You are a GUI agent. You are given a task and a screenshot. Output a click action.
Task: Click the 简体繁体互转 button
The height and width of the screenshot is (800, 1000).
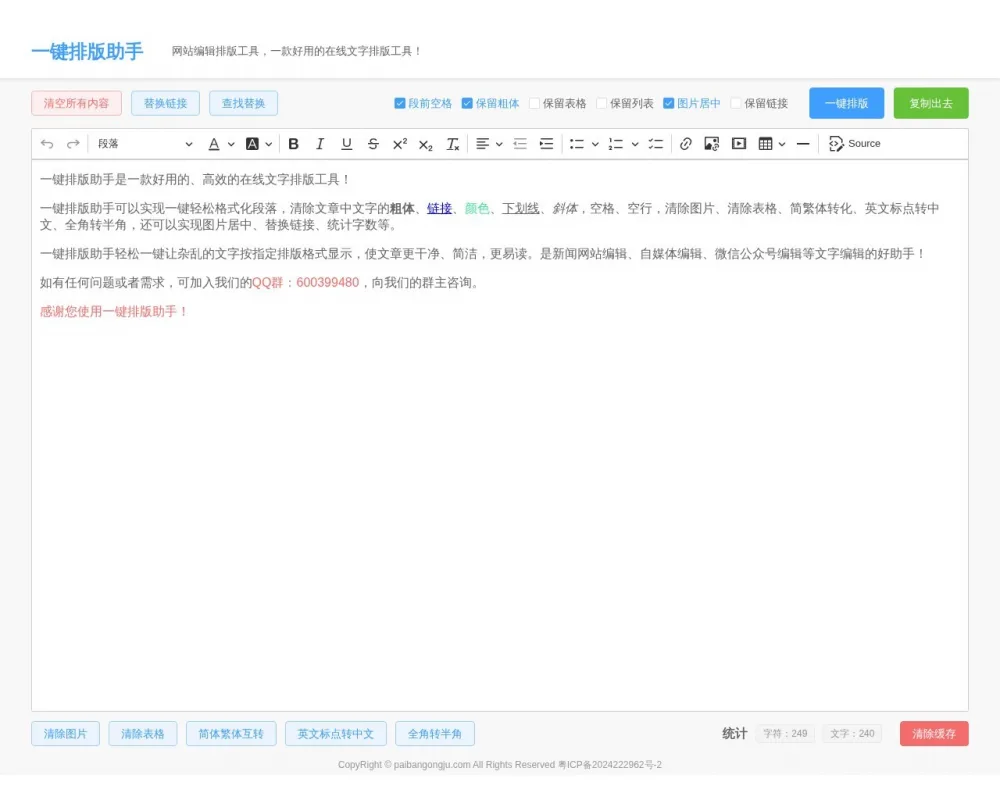tap(231, 734)
